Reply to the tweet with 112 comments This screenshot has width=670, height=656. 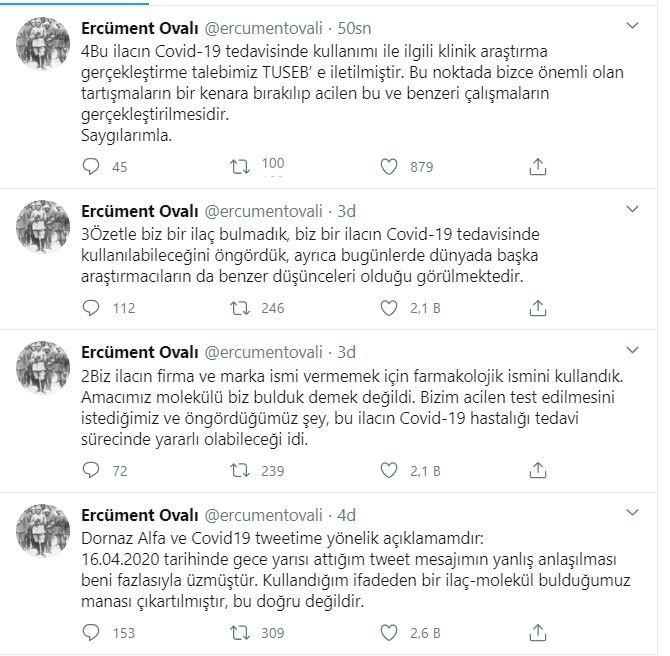[91, 308]
